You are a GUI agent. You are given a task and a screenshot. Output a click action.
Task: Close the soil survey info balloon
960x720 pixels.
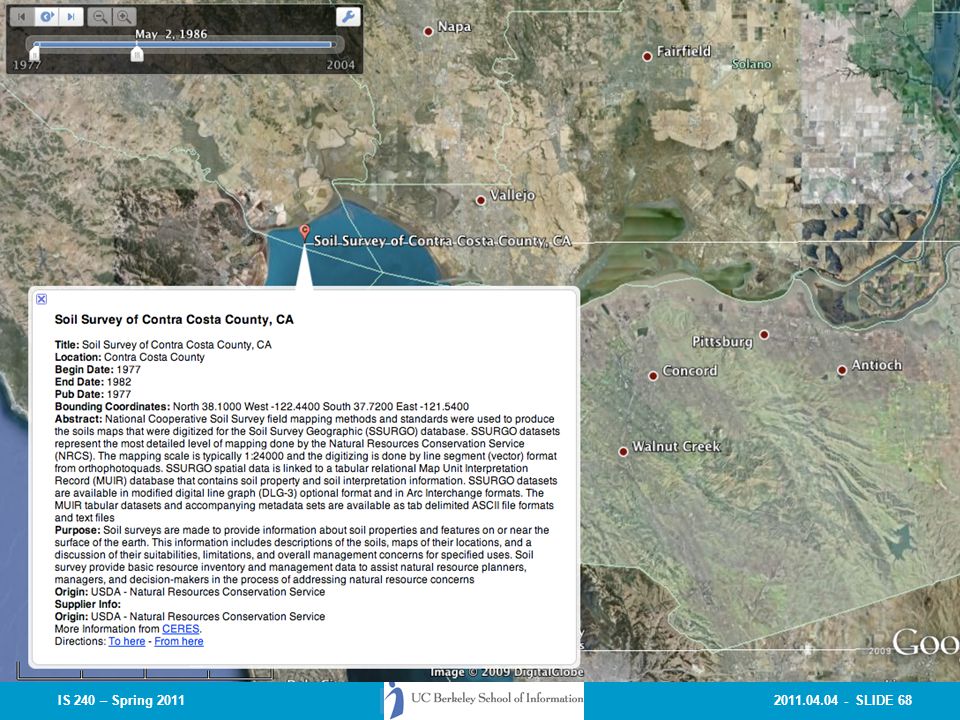[41, 299]
